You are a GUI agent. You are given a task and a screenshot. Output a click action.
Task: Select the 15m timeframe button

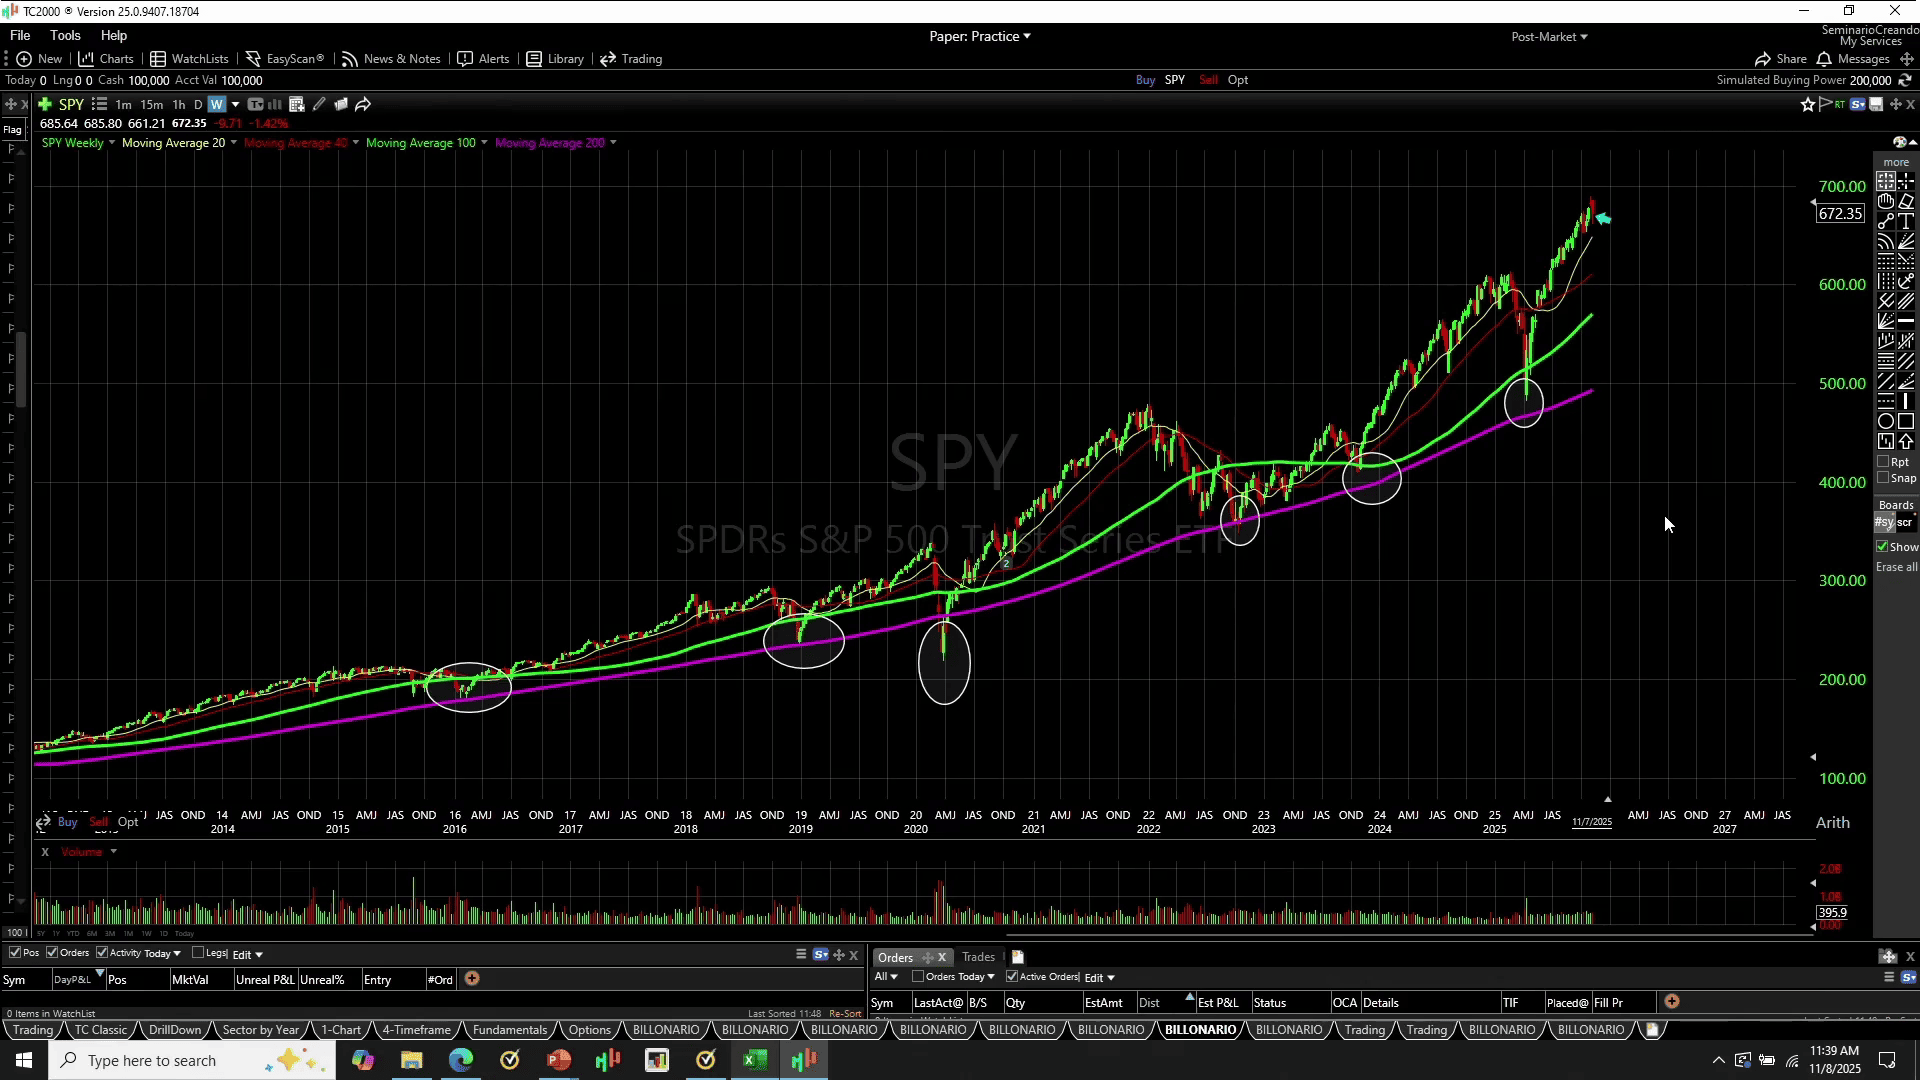151,104
